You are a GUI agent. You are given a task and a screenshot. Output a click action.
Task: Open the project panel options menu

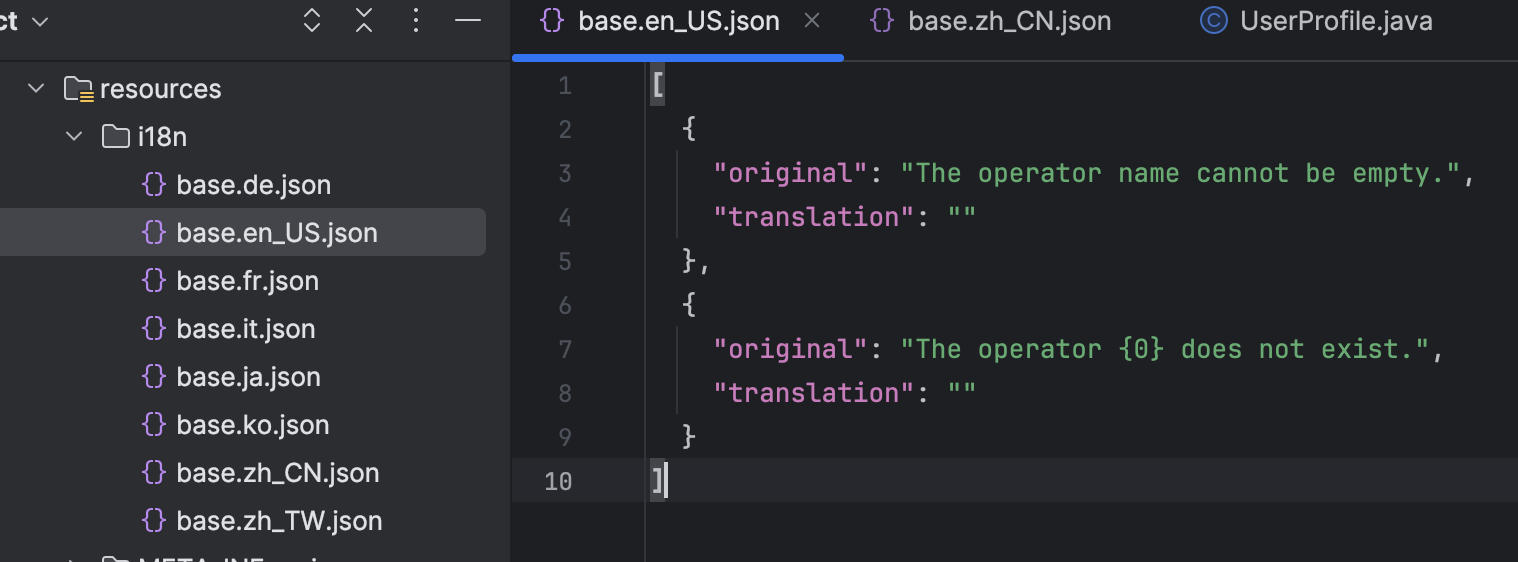pos(416,21)
